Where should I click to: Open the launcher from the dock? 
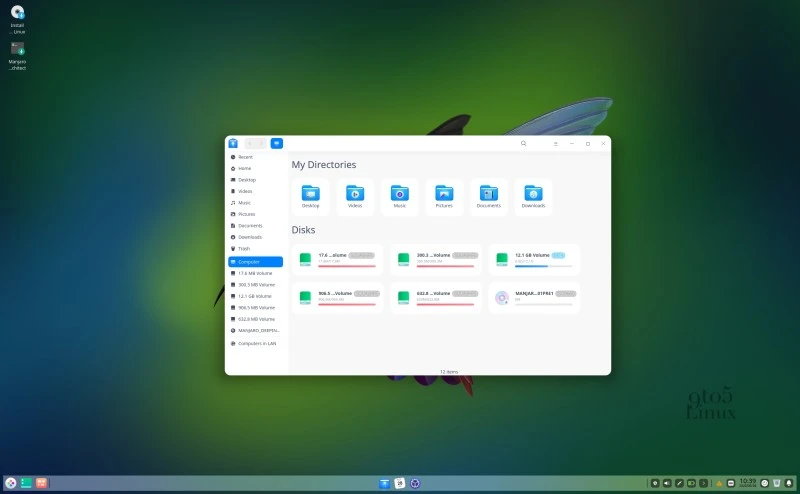click(11, 483)
